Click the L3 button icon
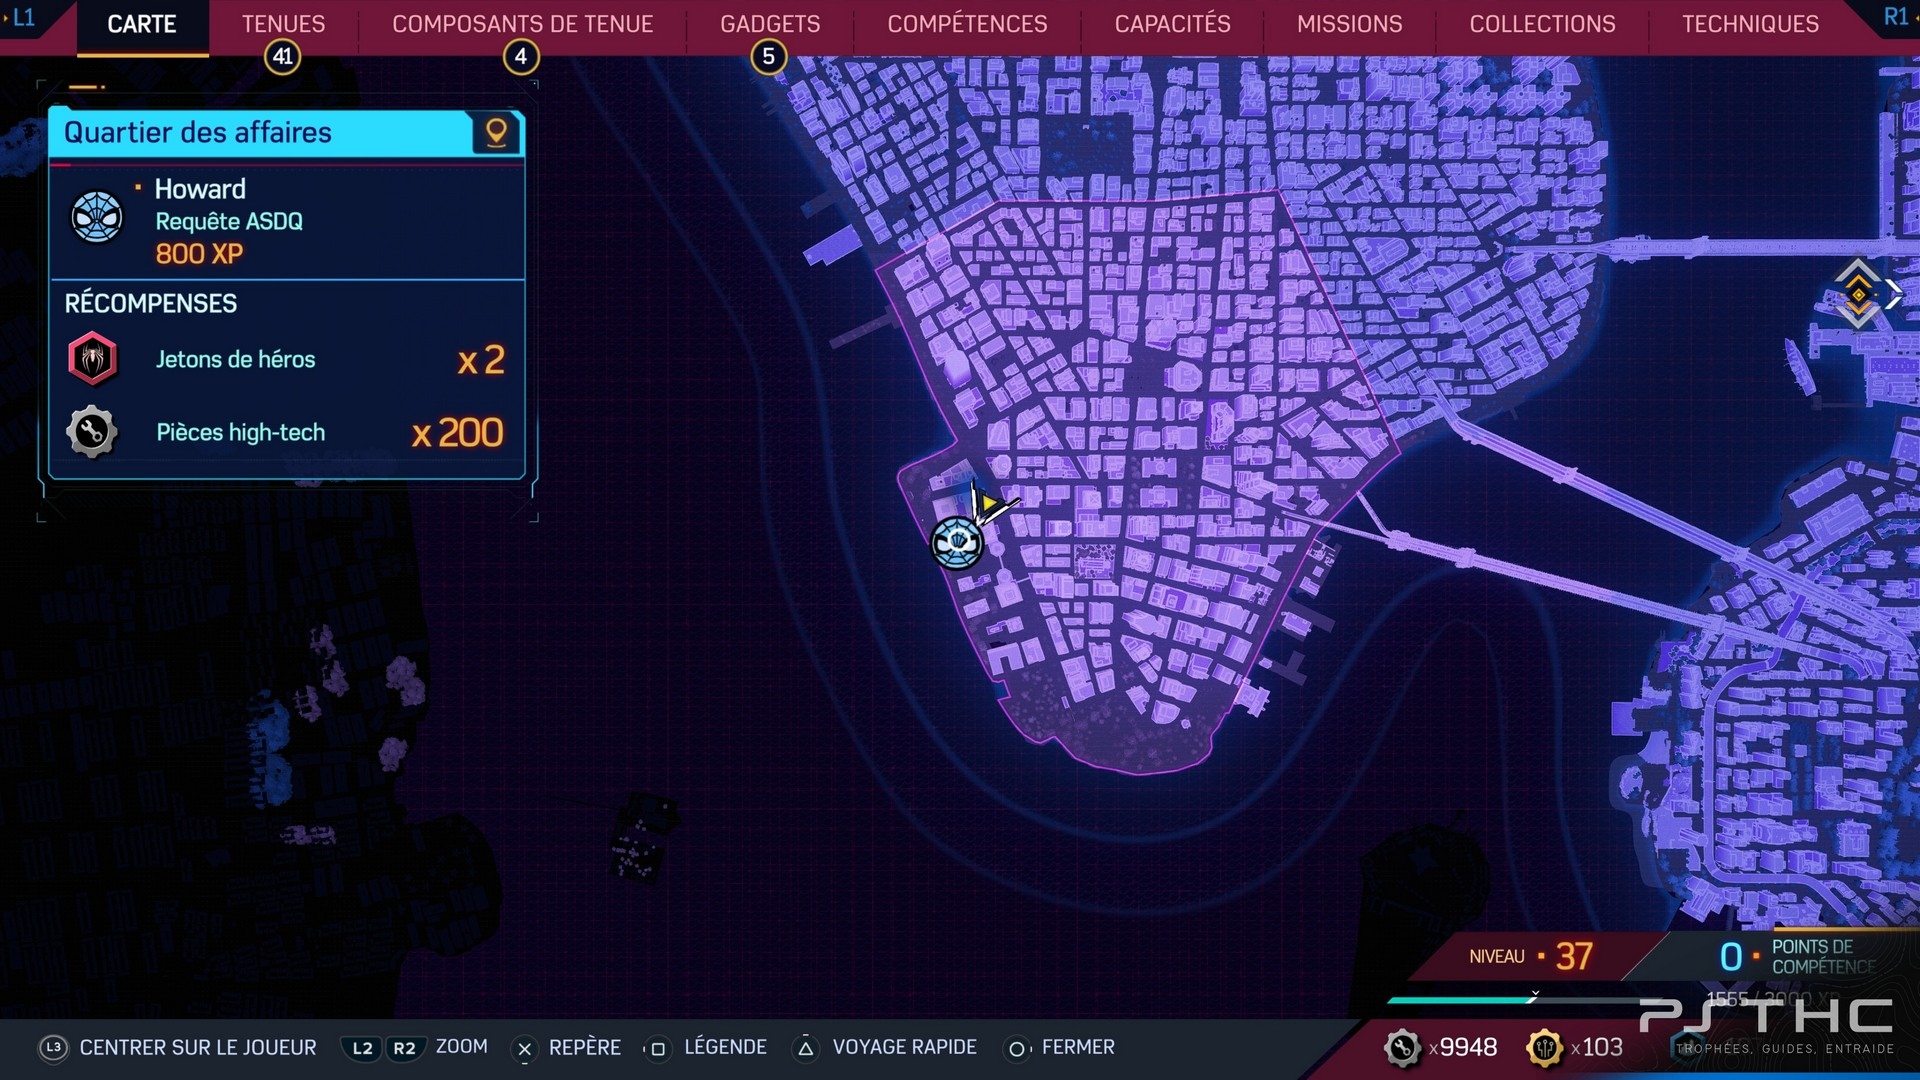Image resolution: width=1920 pixels, height=1080 pixels. 53,1047
